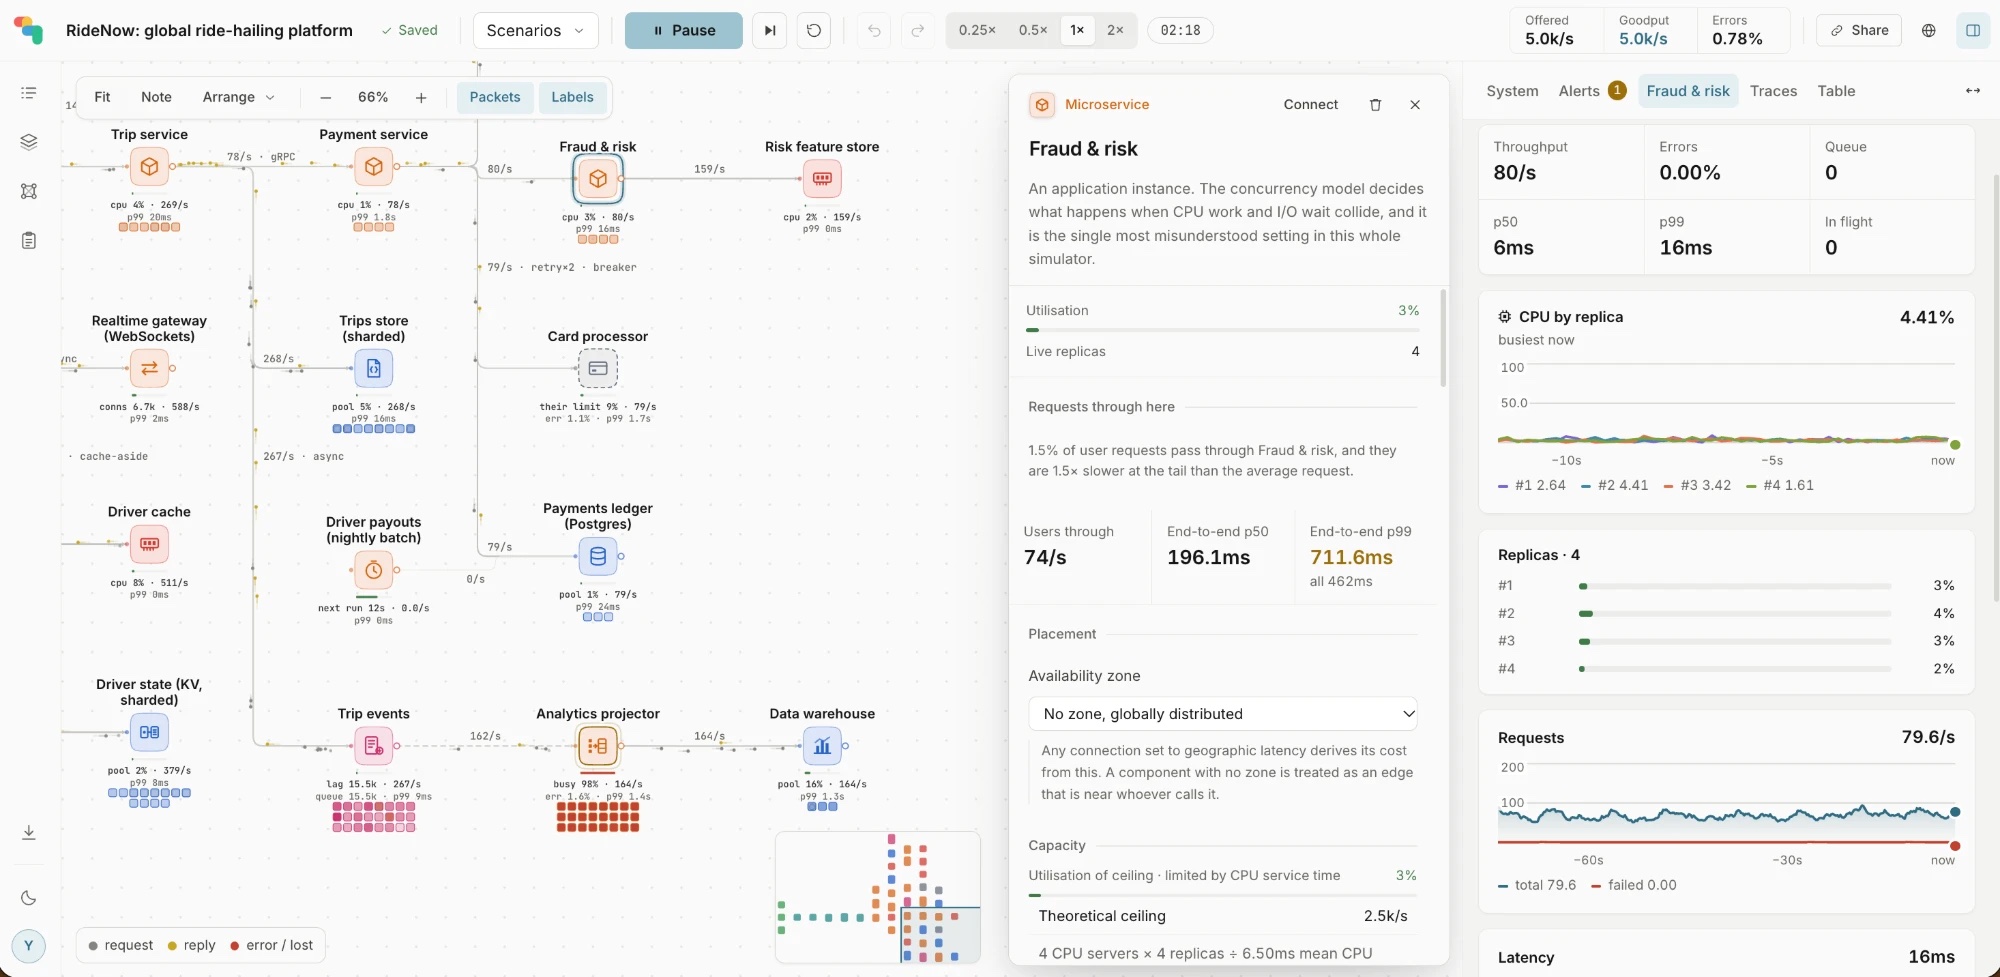Viewport: 2000px width, 977px height.
Task: Select the Card processor node icon
Action: pyautogui.click(x=598, y=368)
